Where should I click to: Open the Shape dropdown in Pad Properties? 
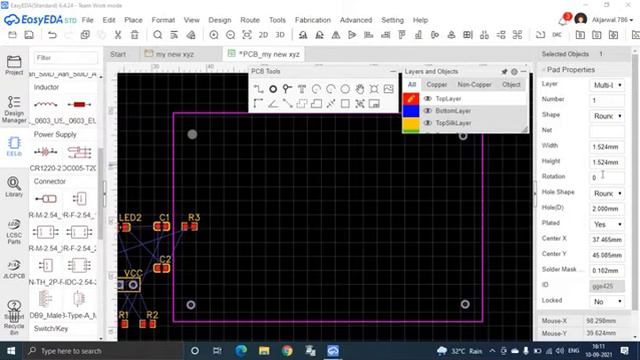click(x=607, y=116)
